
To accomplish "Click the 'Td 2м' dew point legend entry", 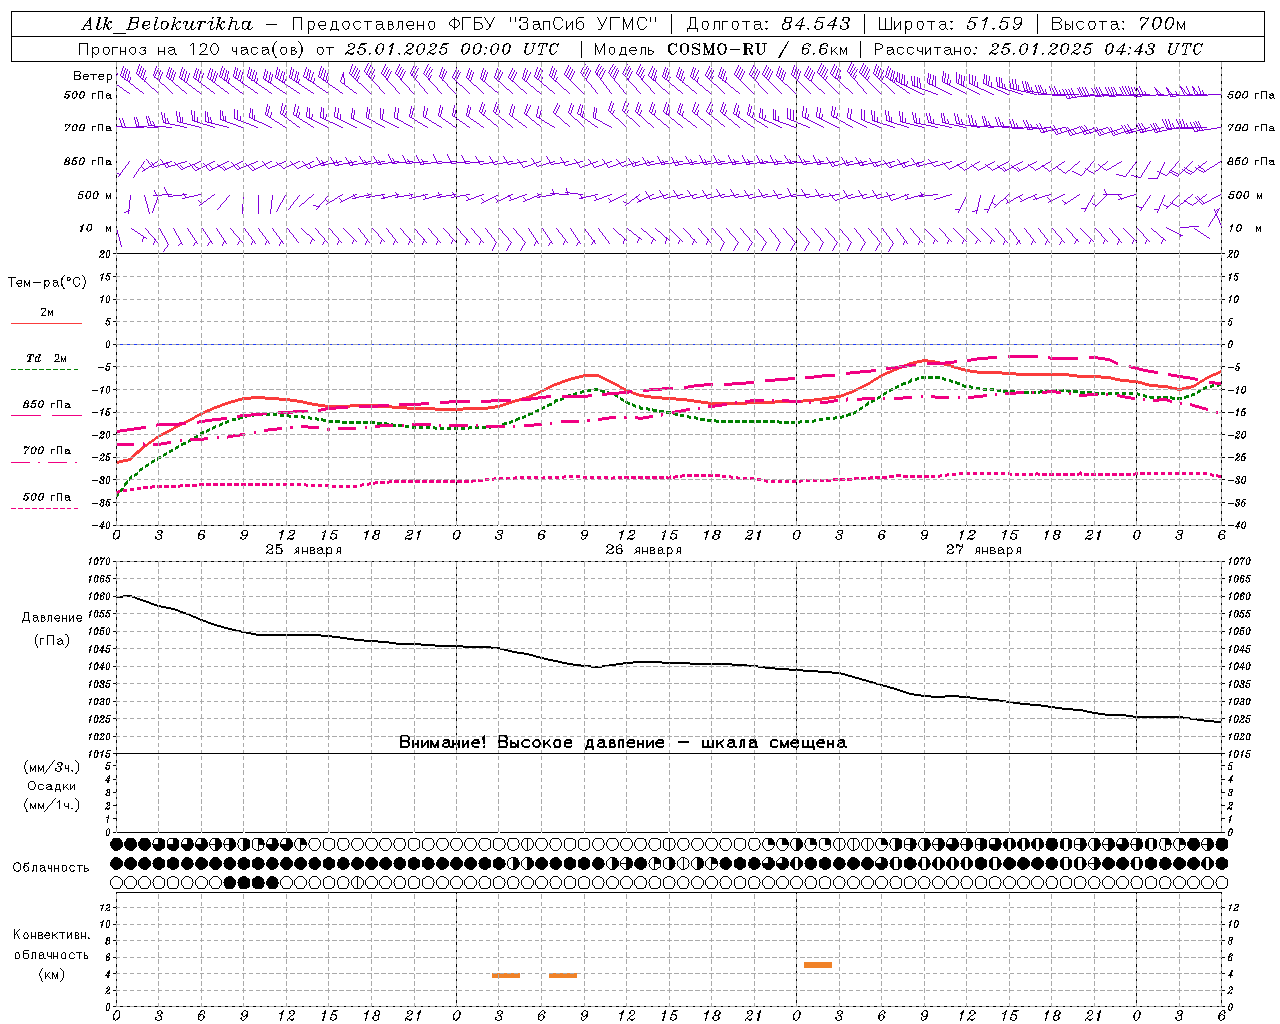I will coord(46,363).
